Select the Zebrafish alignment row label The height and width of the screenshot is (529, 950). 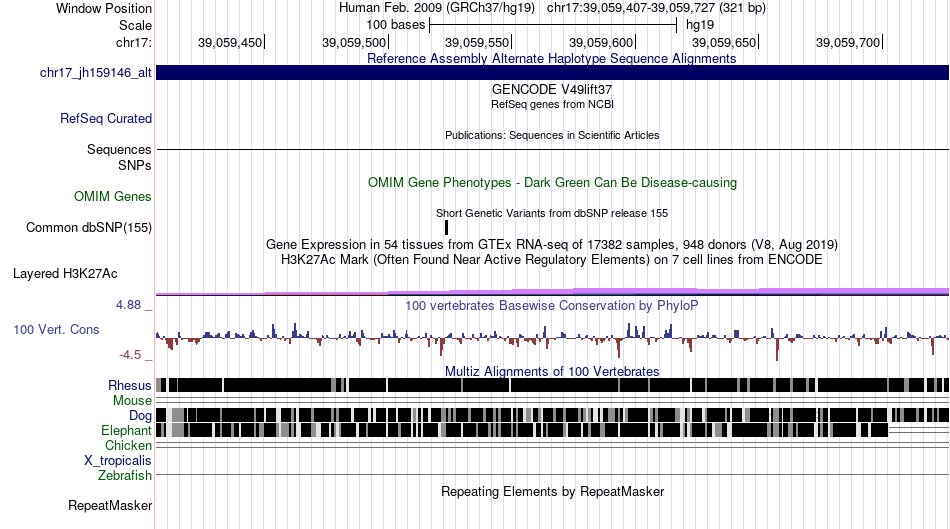pos(125,475)
